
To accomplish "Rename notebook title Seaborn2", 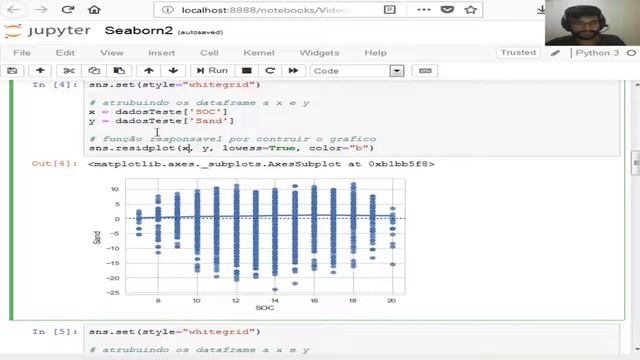I will pos(139,31).
